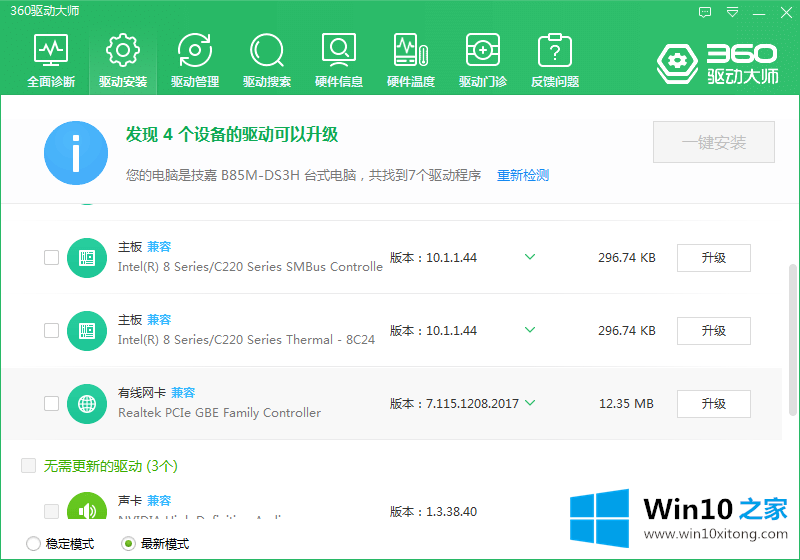Toggle the 无需更新的驱动 group checkbox

(x=29, y=465)
